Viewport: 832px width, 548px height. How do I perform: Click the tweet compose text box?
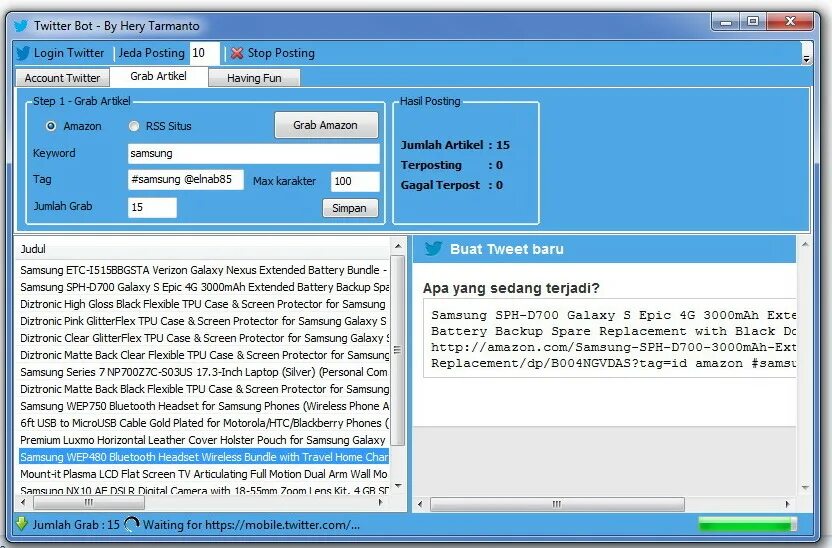click(x=610, y=338)
